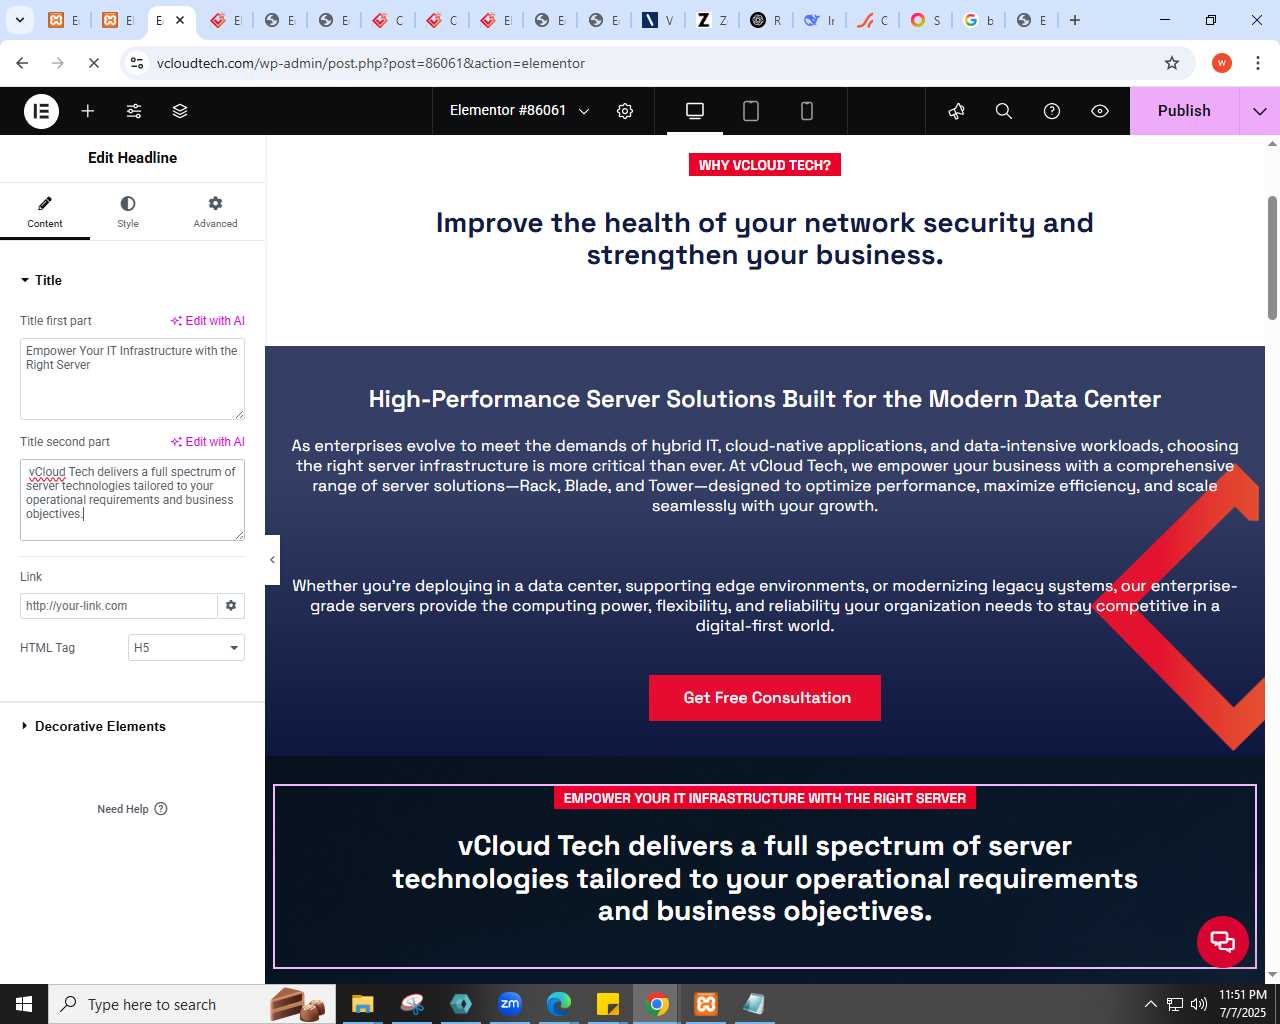Click Edit with AI for Title second part

tap(207, 442)
